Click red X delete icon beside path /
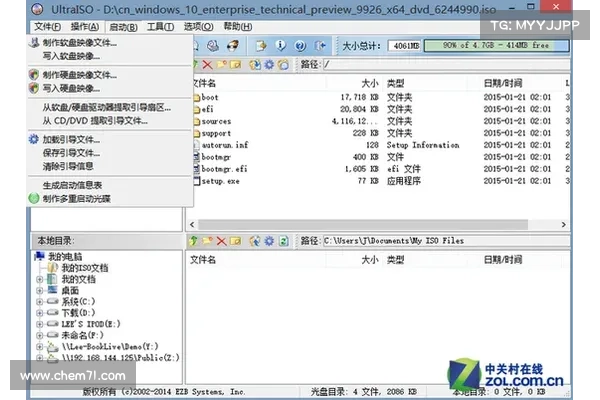The width and height of the screenshot is (600, 400). pos(207,64)
